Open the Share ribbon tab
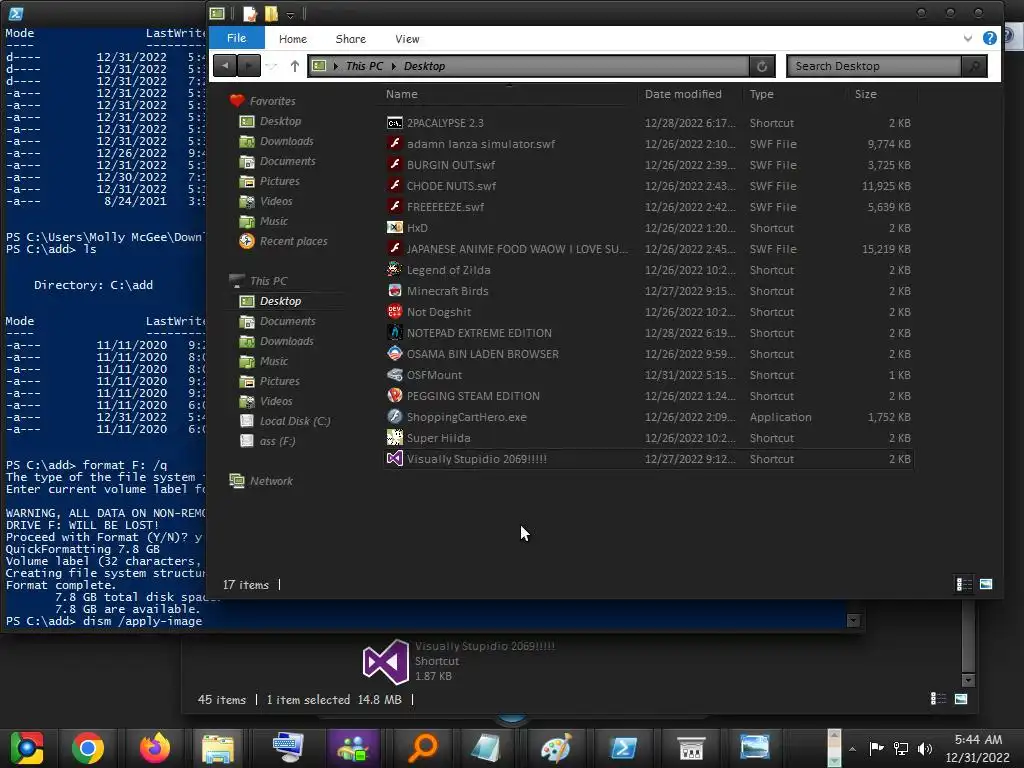The image size is (1024, 768). point(351,39)
